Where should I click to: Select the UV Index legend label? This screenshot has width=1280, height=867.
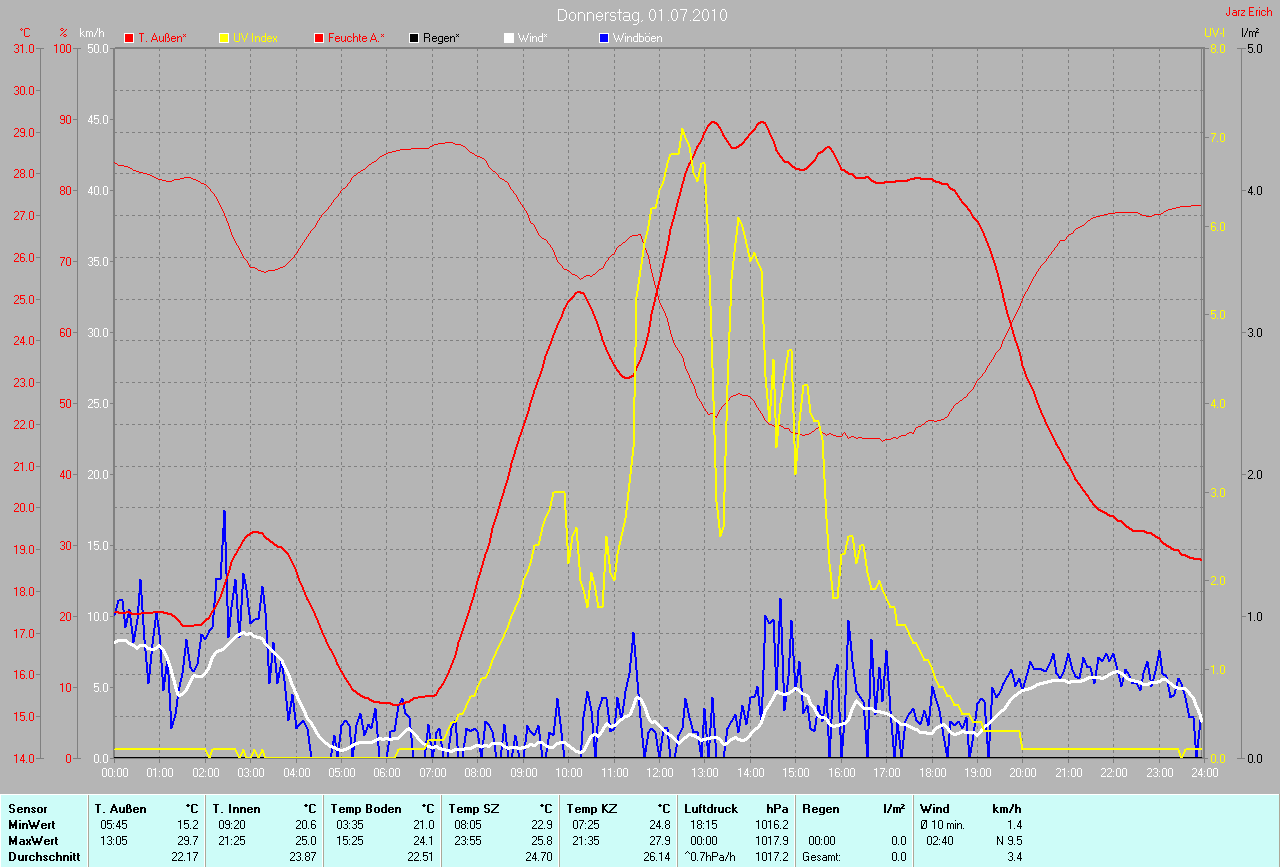pyautogui.click(x=255, y=38)
